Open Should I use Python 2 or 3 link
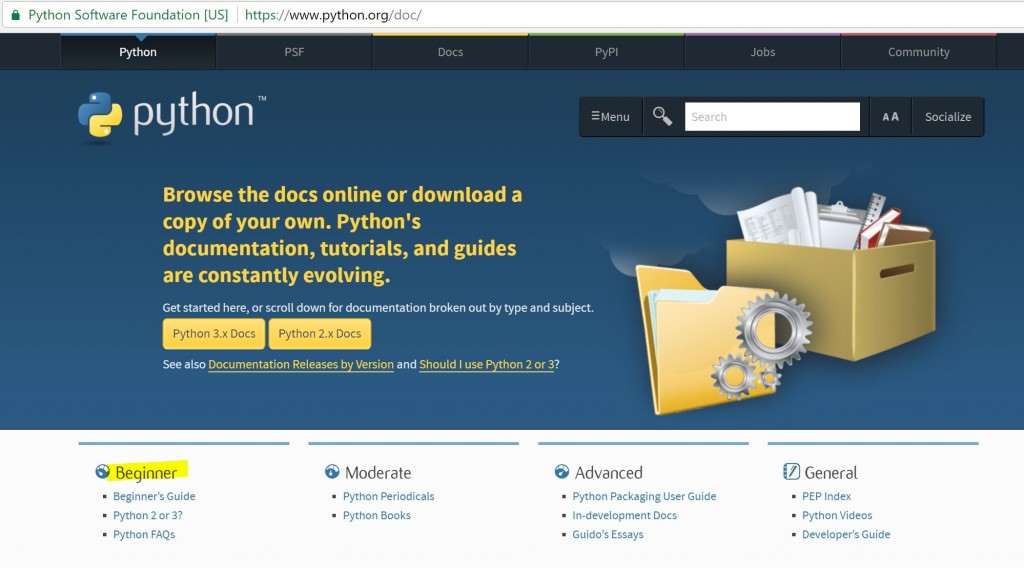Screen dimensions: 1024x568 tap(487, 364)
